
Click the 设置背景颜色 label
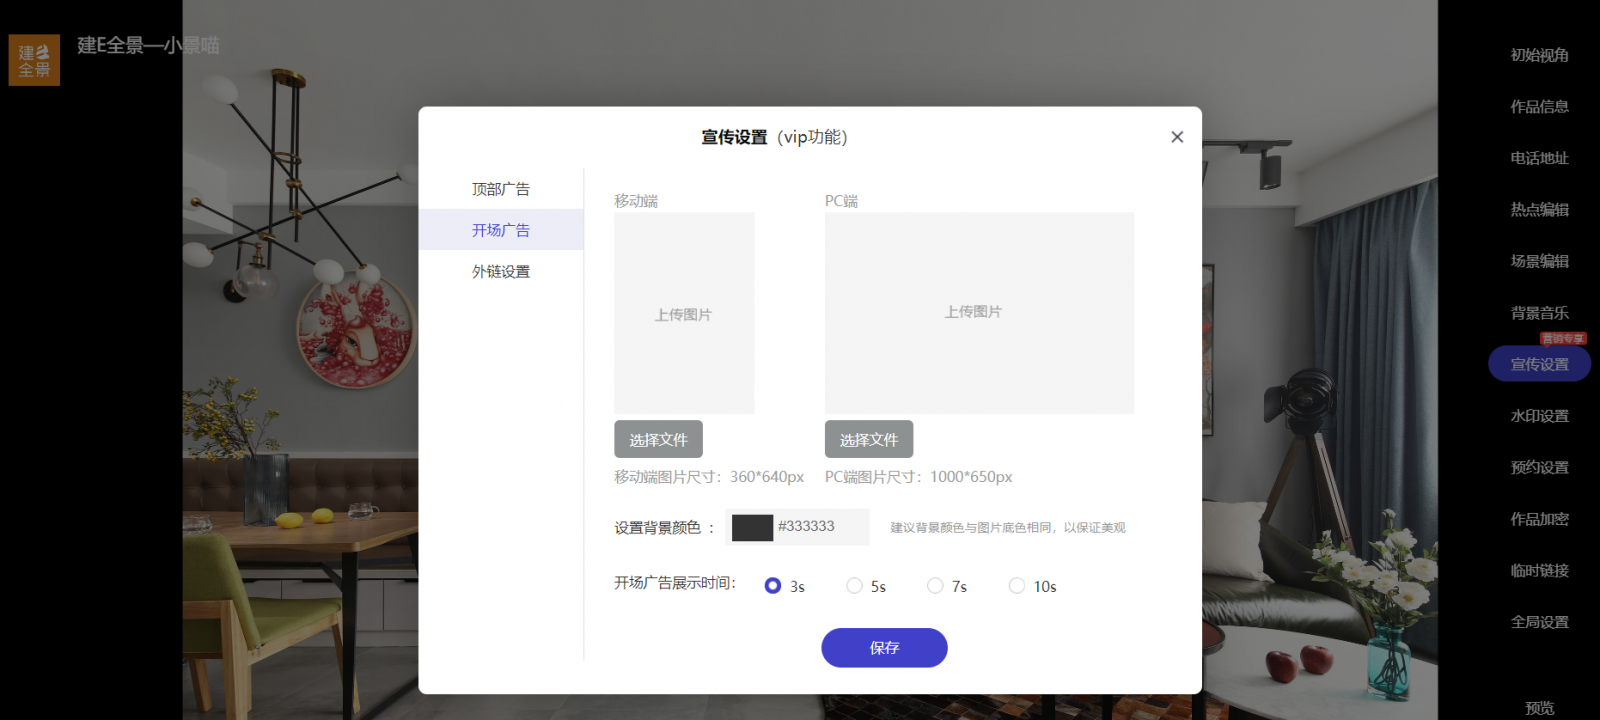click(658, 528)
